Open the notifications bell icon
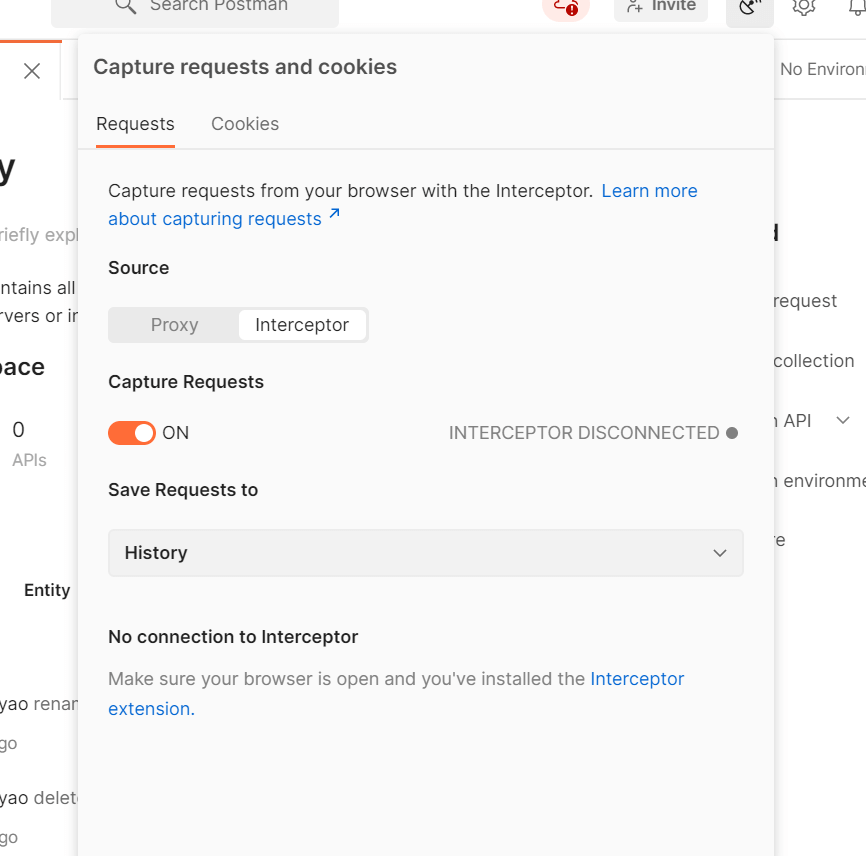Screen dimensions: 866x856 (857, 7)
